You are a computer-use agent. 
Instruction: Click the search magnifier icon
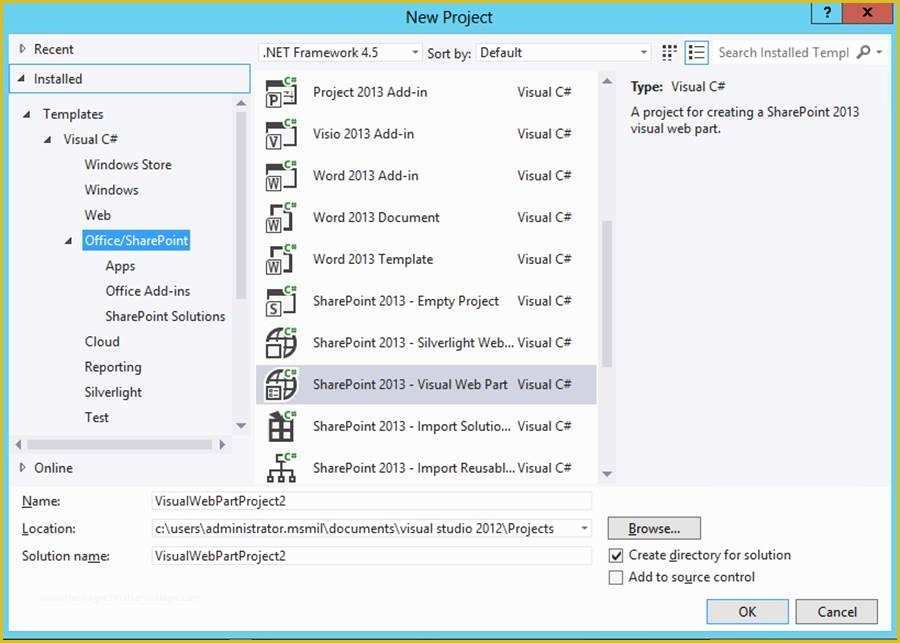point(863,52)
